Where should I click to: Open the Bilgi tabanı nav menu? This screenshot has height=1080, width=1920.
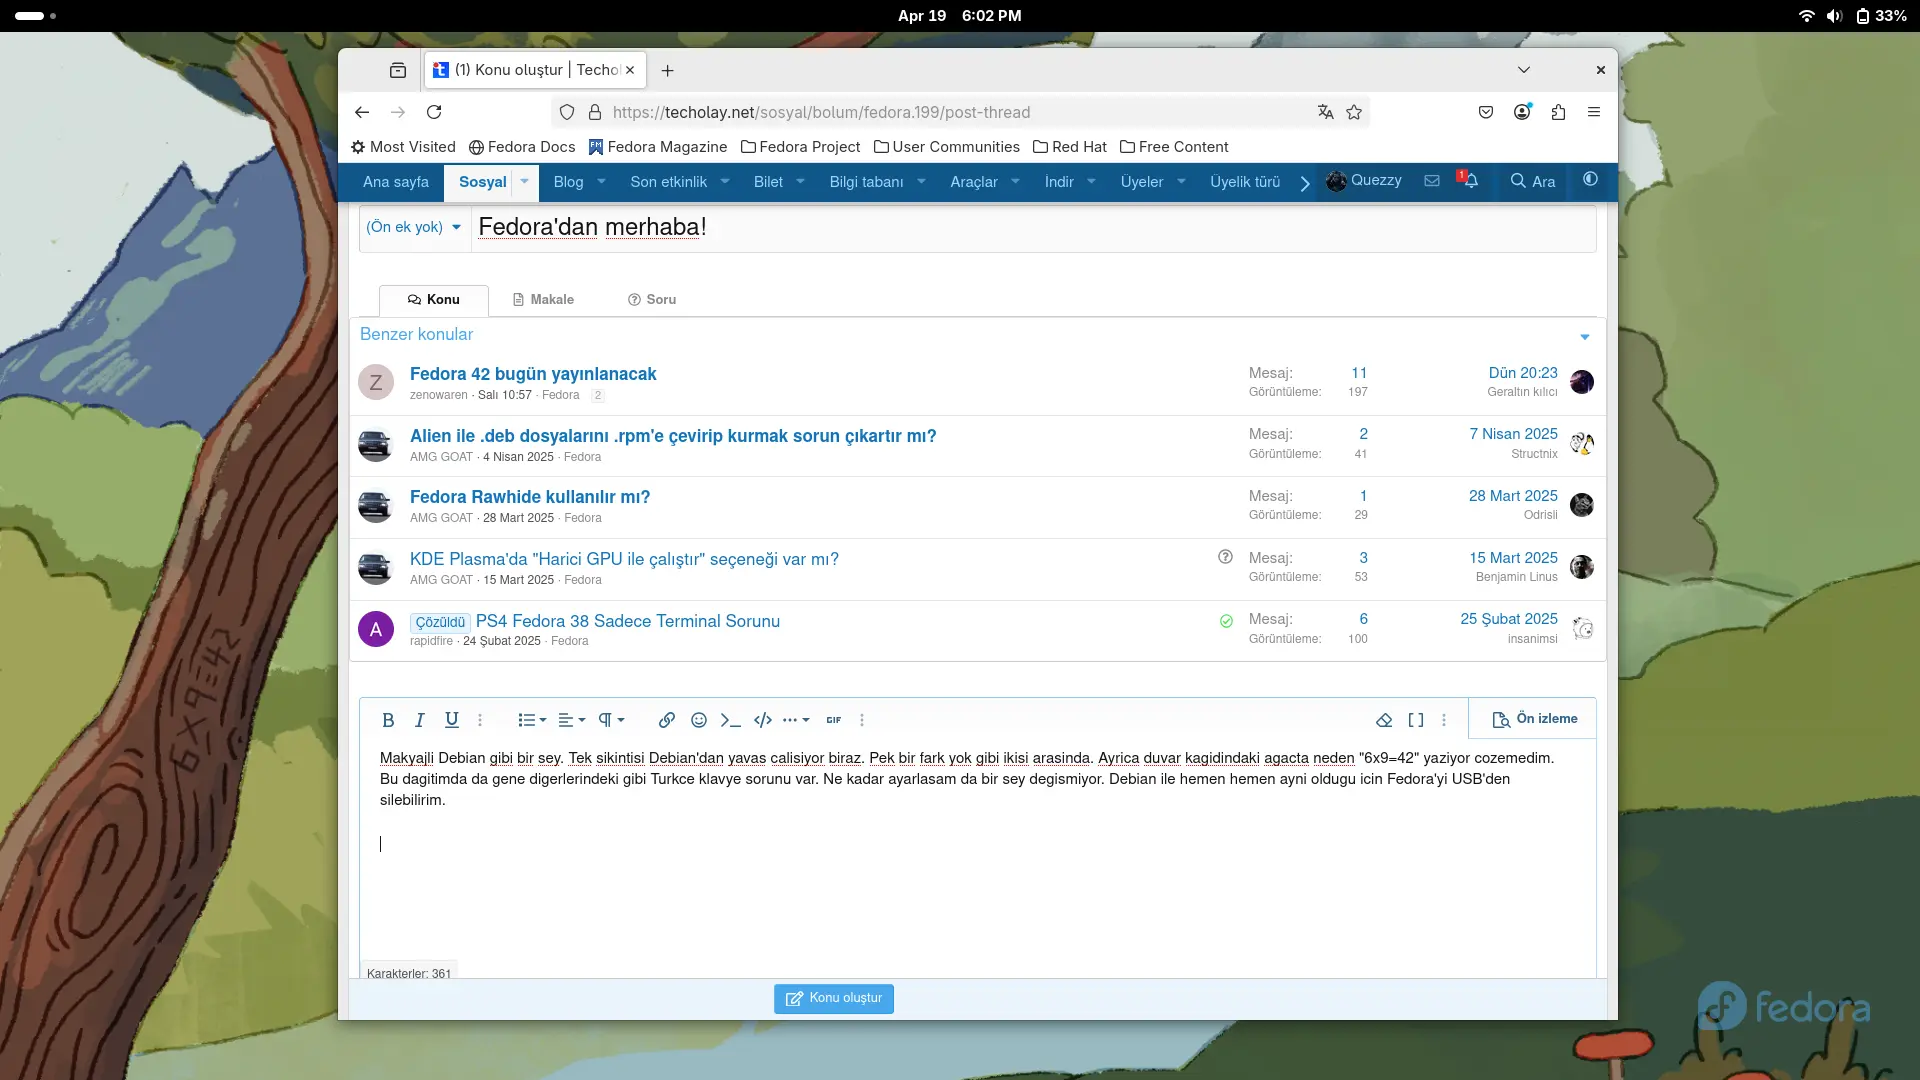[x=866, y=182]
